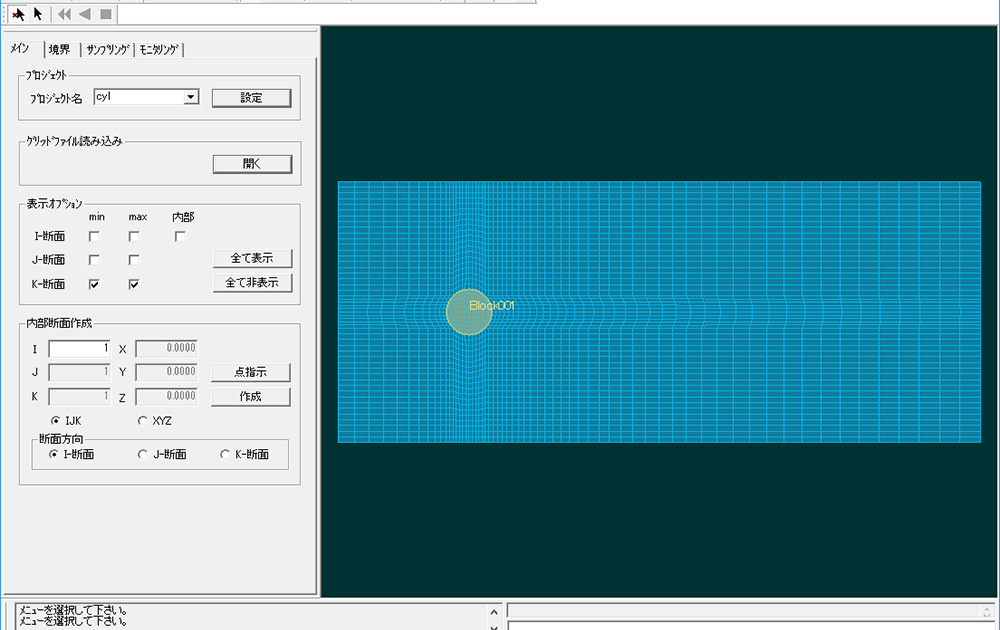Click the K index field
This screenshot has height=630, width=1000.
(79, 397)
